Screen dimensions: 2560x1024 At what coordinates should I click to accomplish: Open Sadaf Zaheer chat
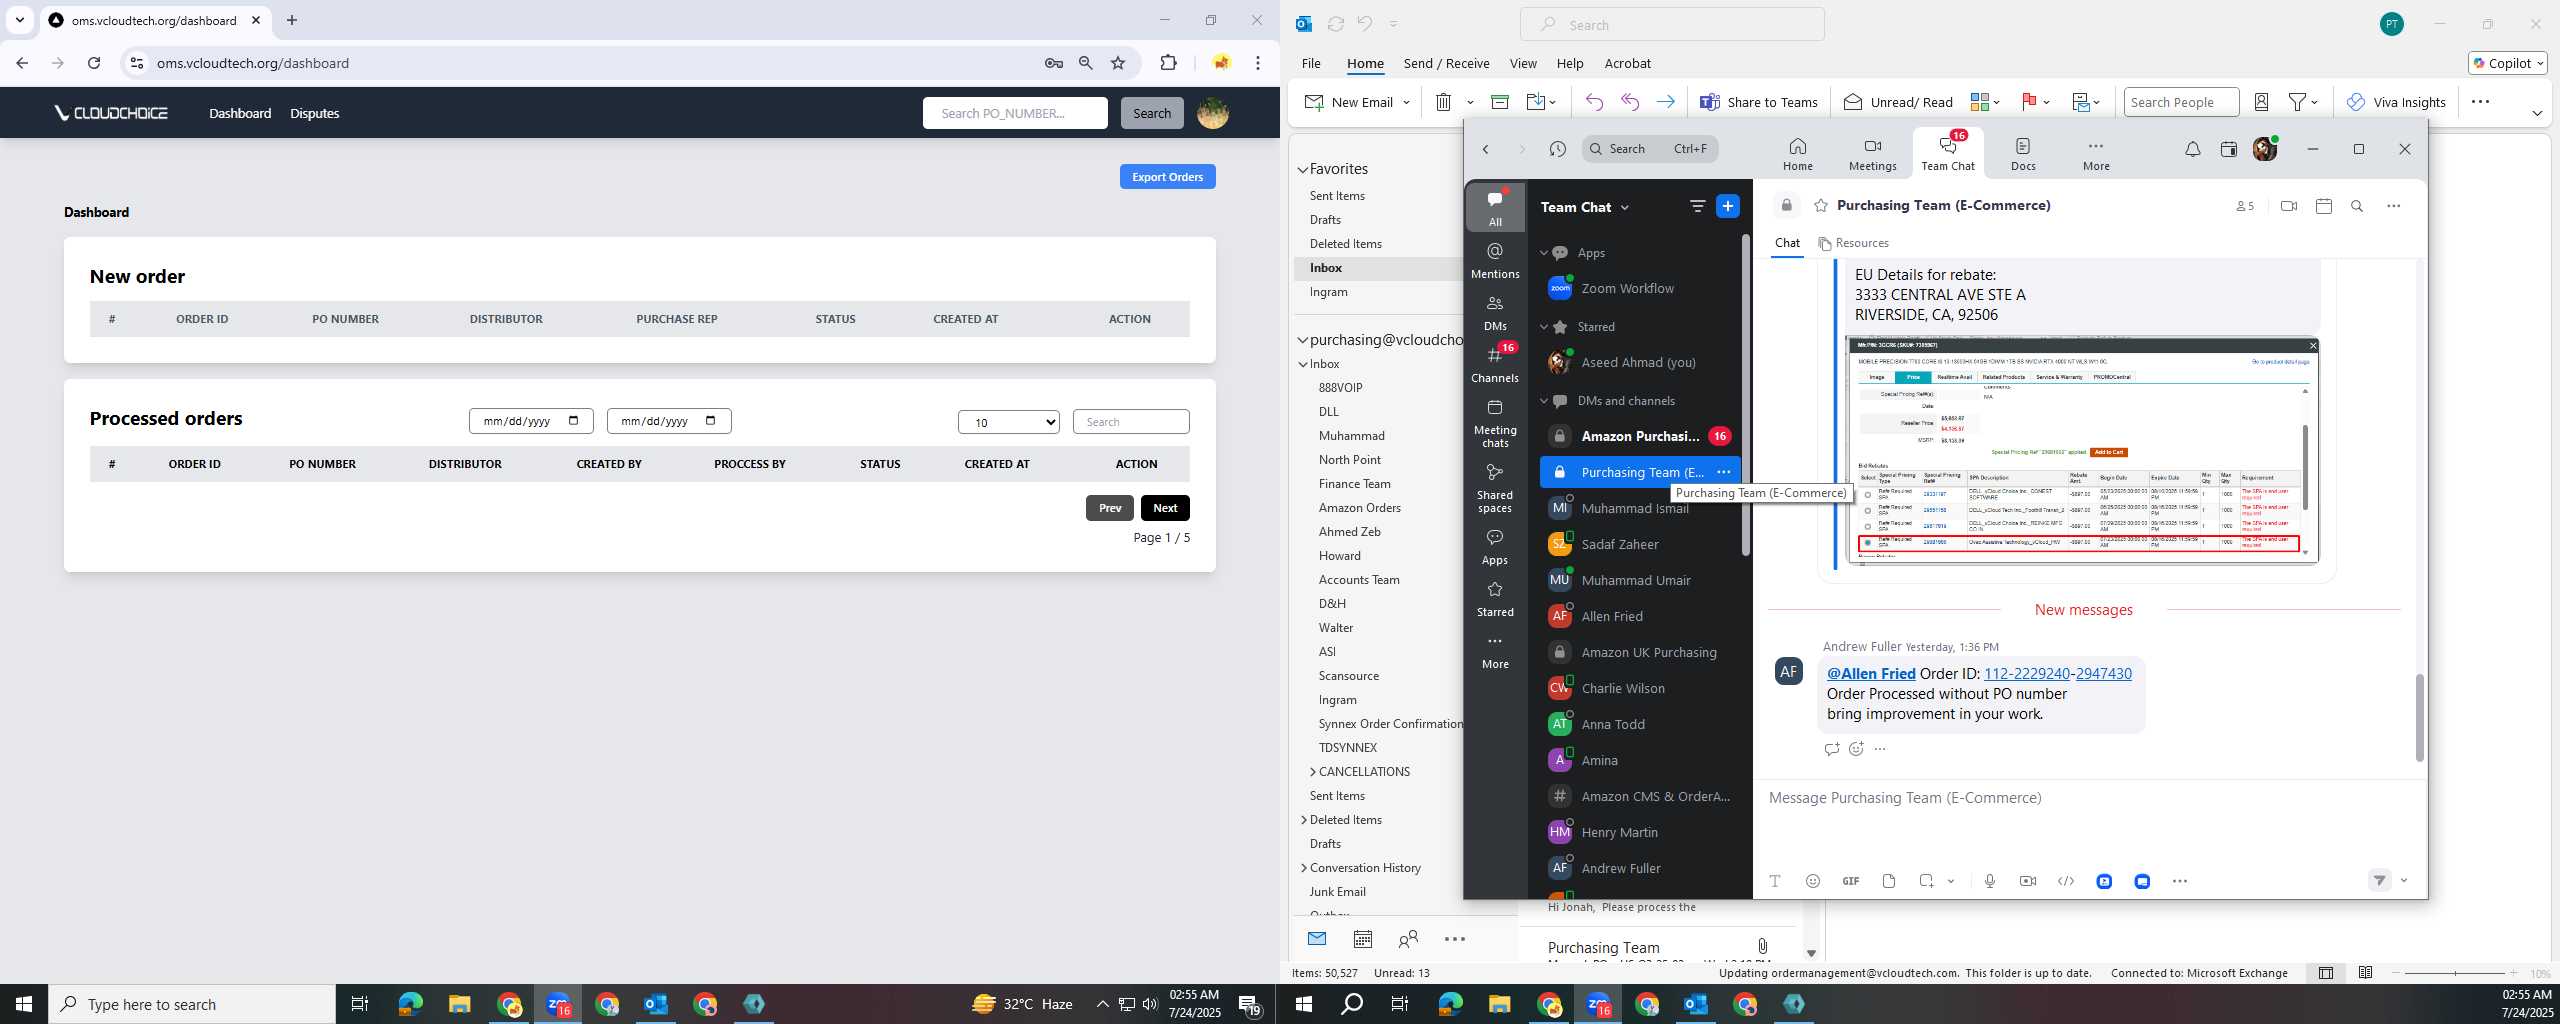[x=1640, y=544]
